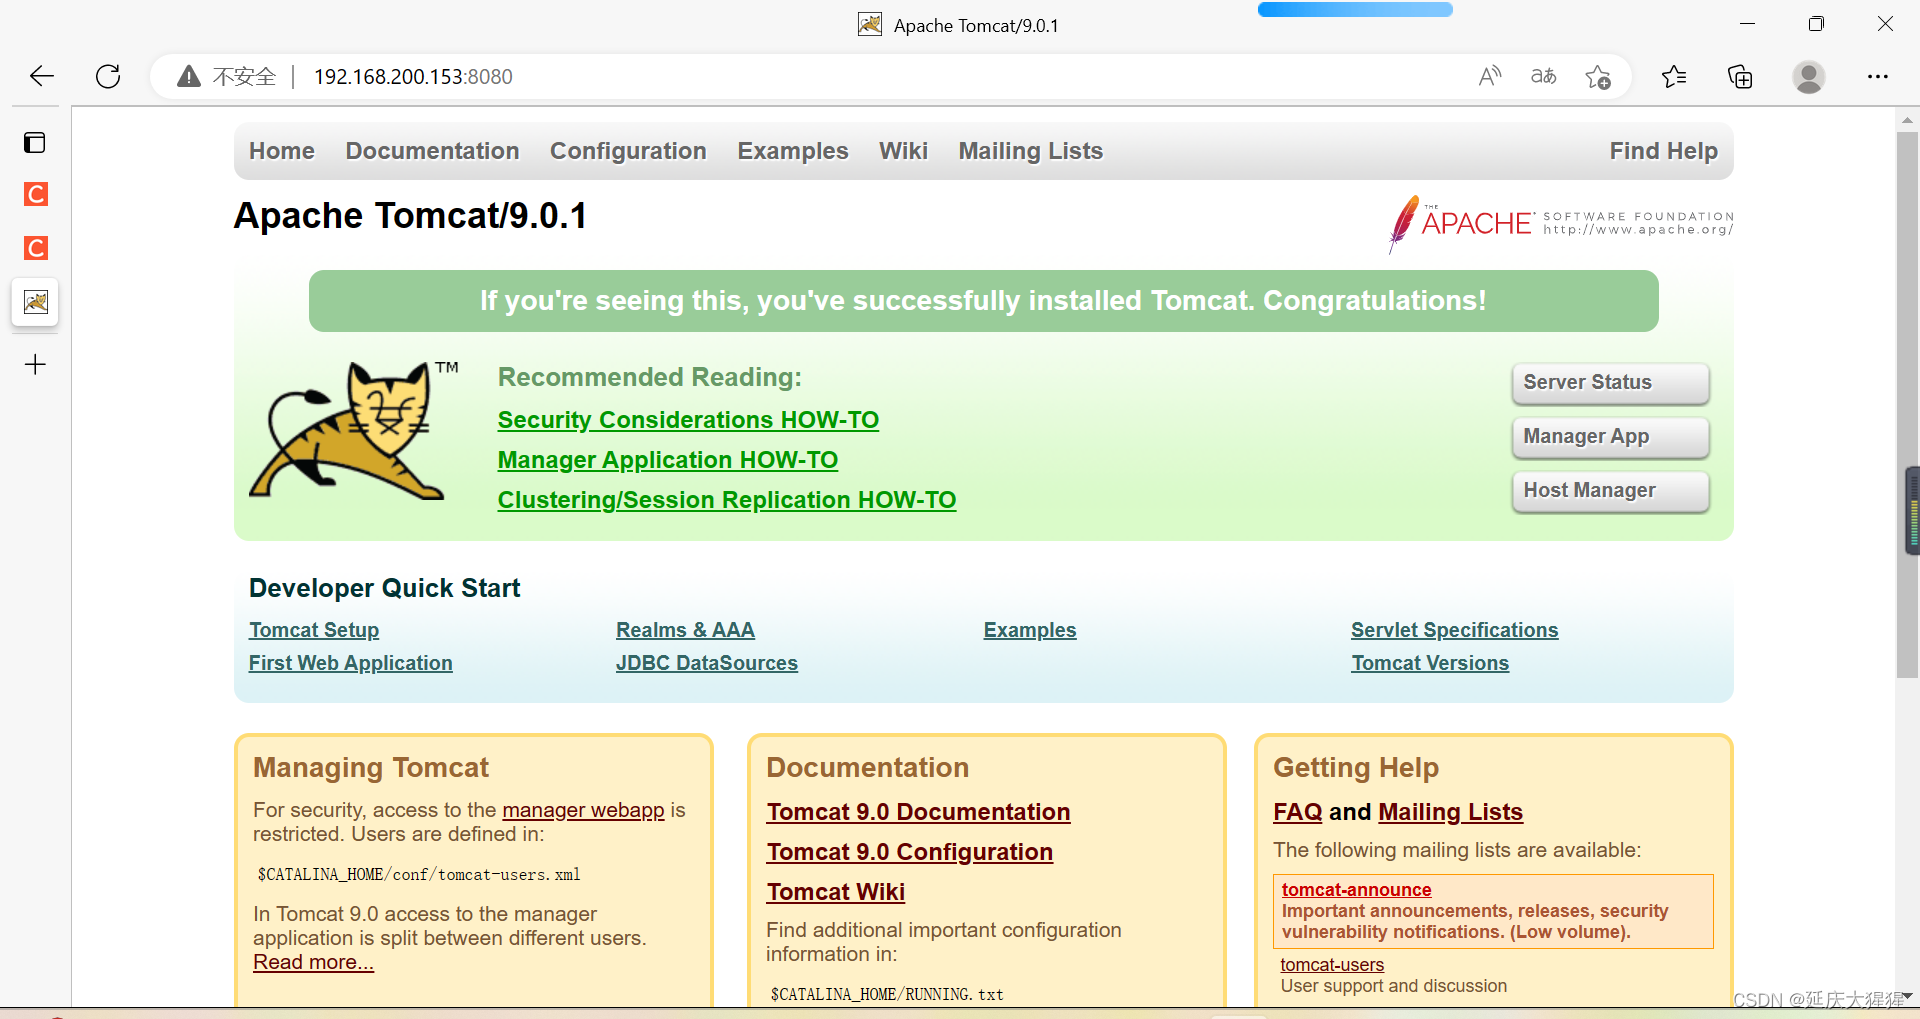Switch to the second CSDN vertical tab

tap(35, 248)
